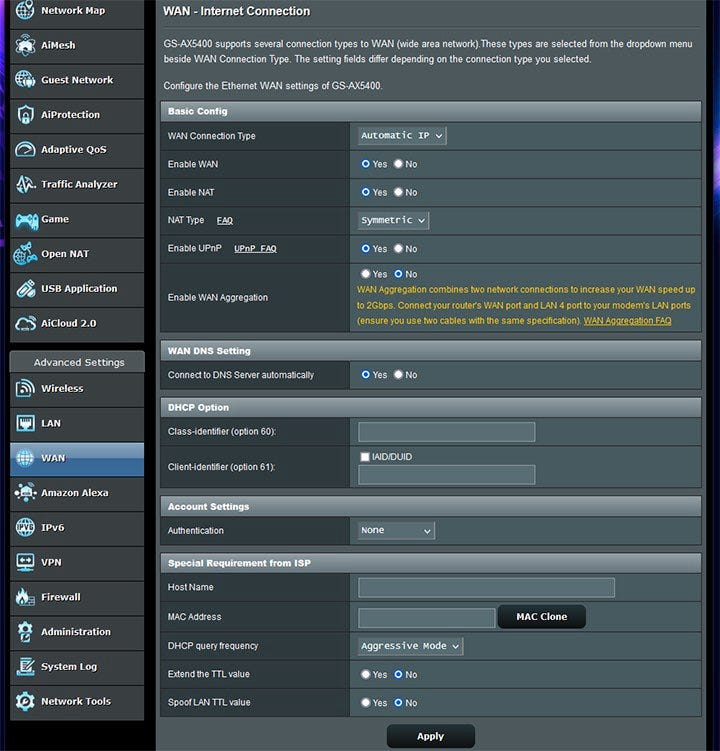
Task: Open AiMesh via its sidebar icon
Action: (25, 45)
